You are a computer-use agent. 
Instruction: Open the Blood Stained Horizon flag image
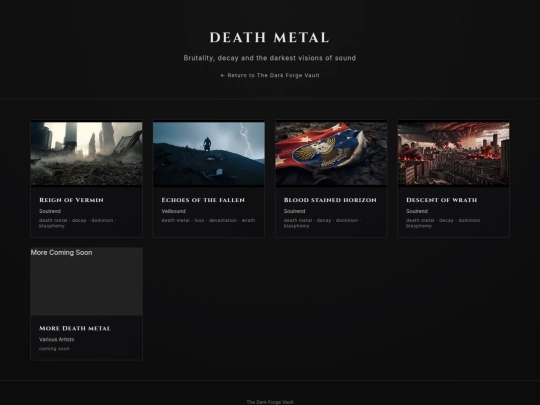[x=331, y=153]
